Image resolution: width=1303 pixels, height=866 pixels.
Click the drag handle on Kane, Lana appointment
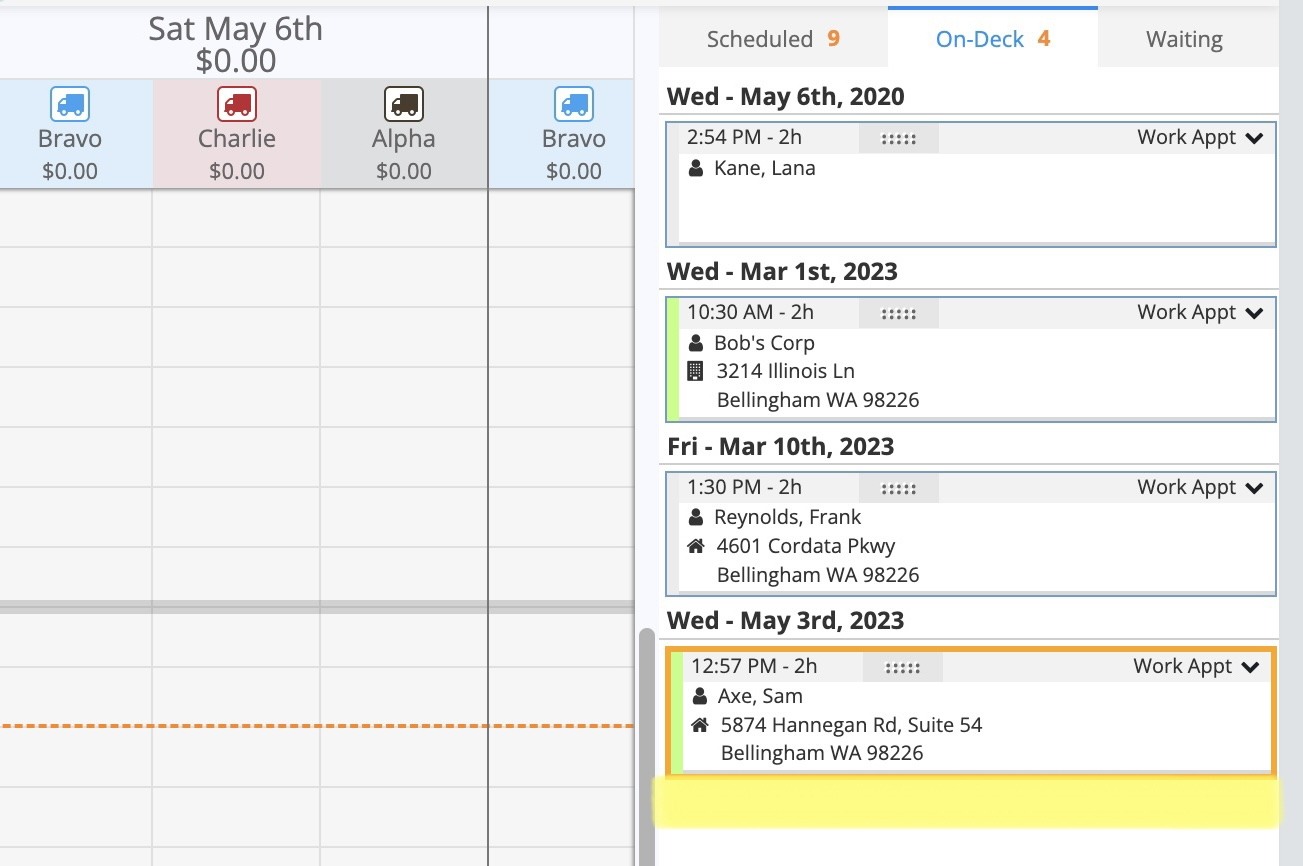[898, 139]
